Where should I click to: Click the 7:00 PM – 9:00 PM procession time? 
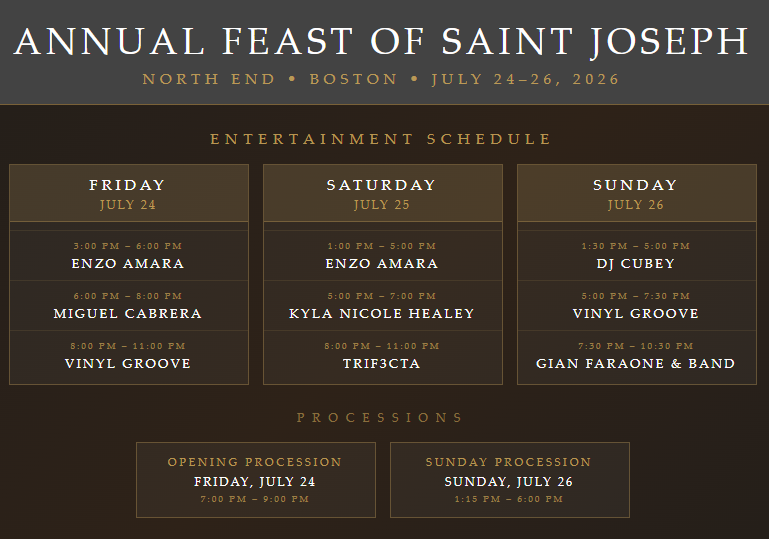(255, 499)
